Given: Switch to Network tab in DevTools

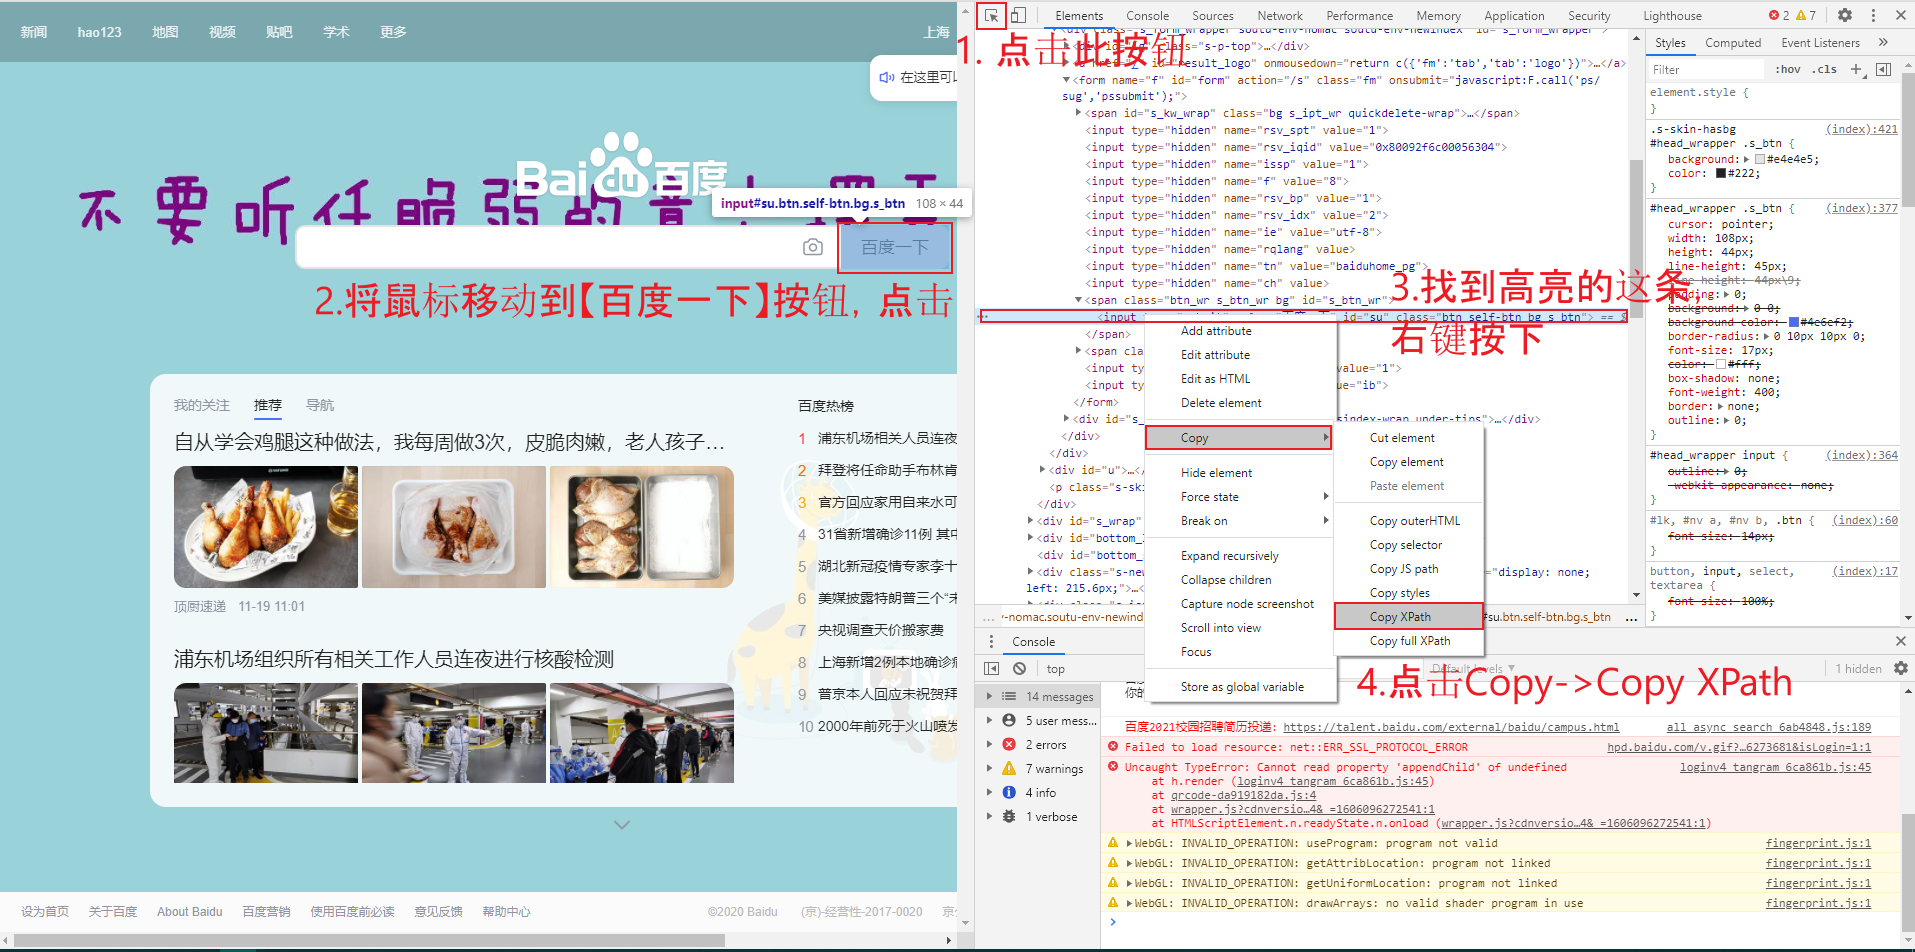Looking at the screenshot, I should tap(1280, 15).
